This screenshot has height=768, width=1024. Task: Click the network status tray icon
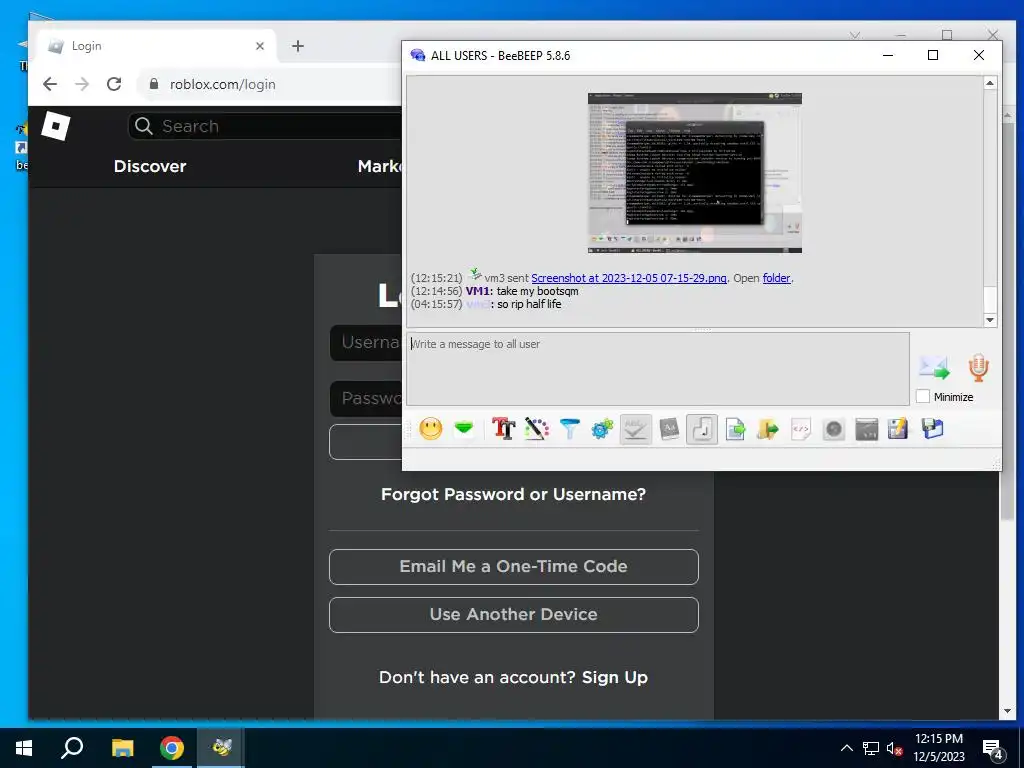point(871,748)
